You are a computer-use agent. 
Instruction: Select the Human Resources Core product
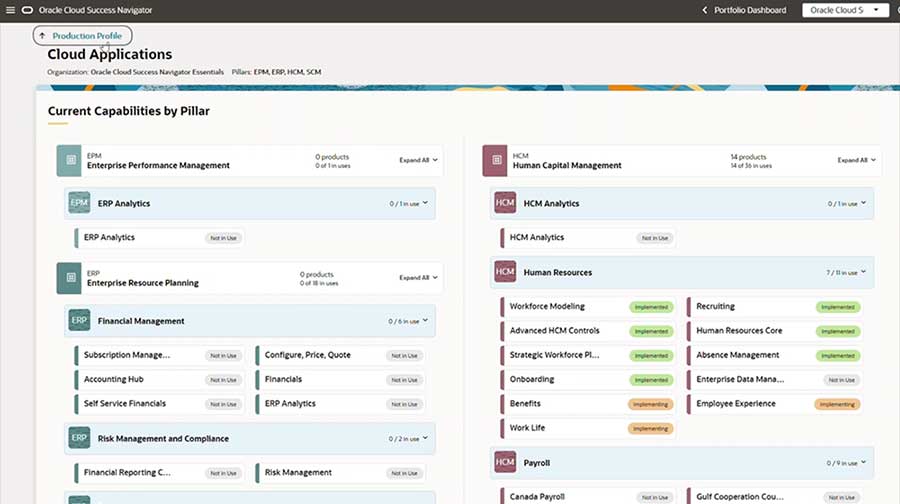[774, 331]
